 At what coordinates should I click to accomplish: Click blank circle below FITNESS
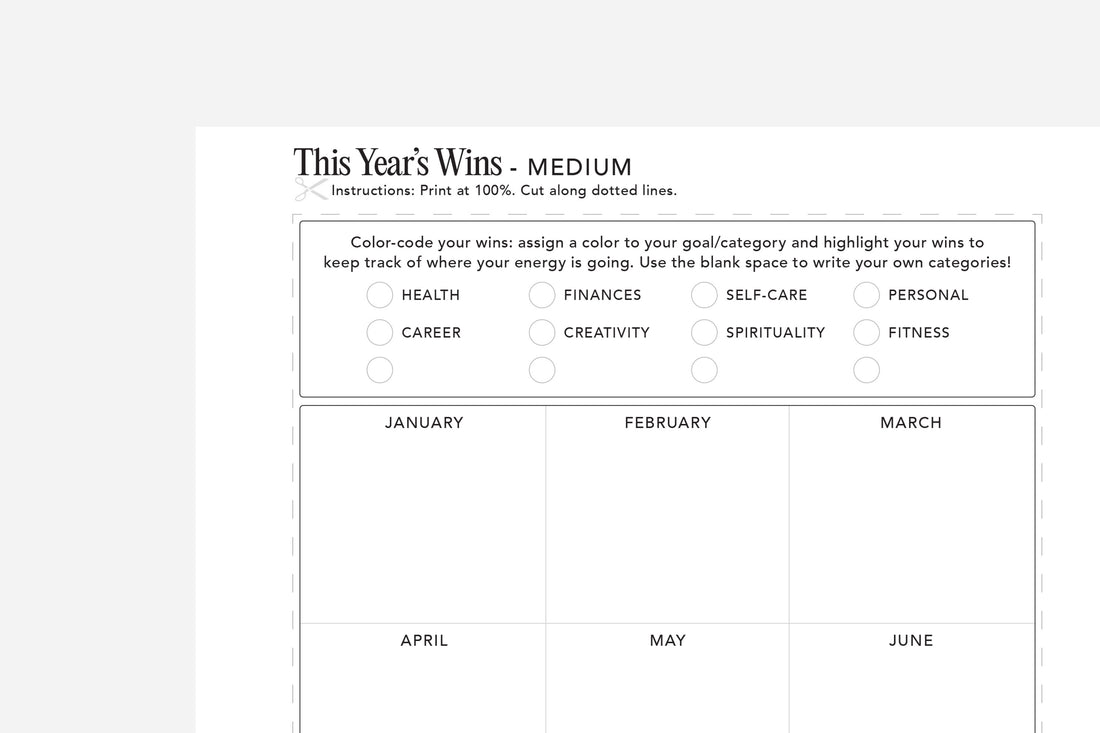[x=866, y=370]
